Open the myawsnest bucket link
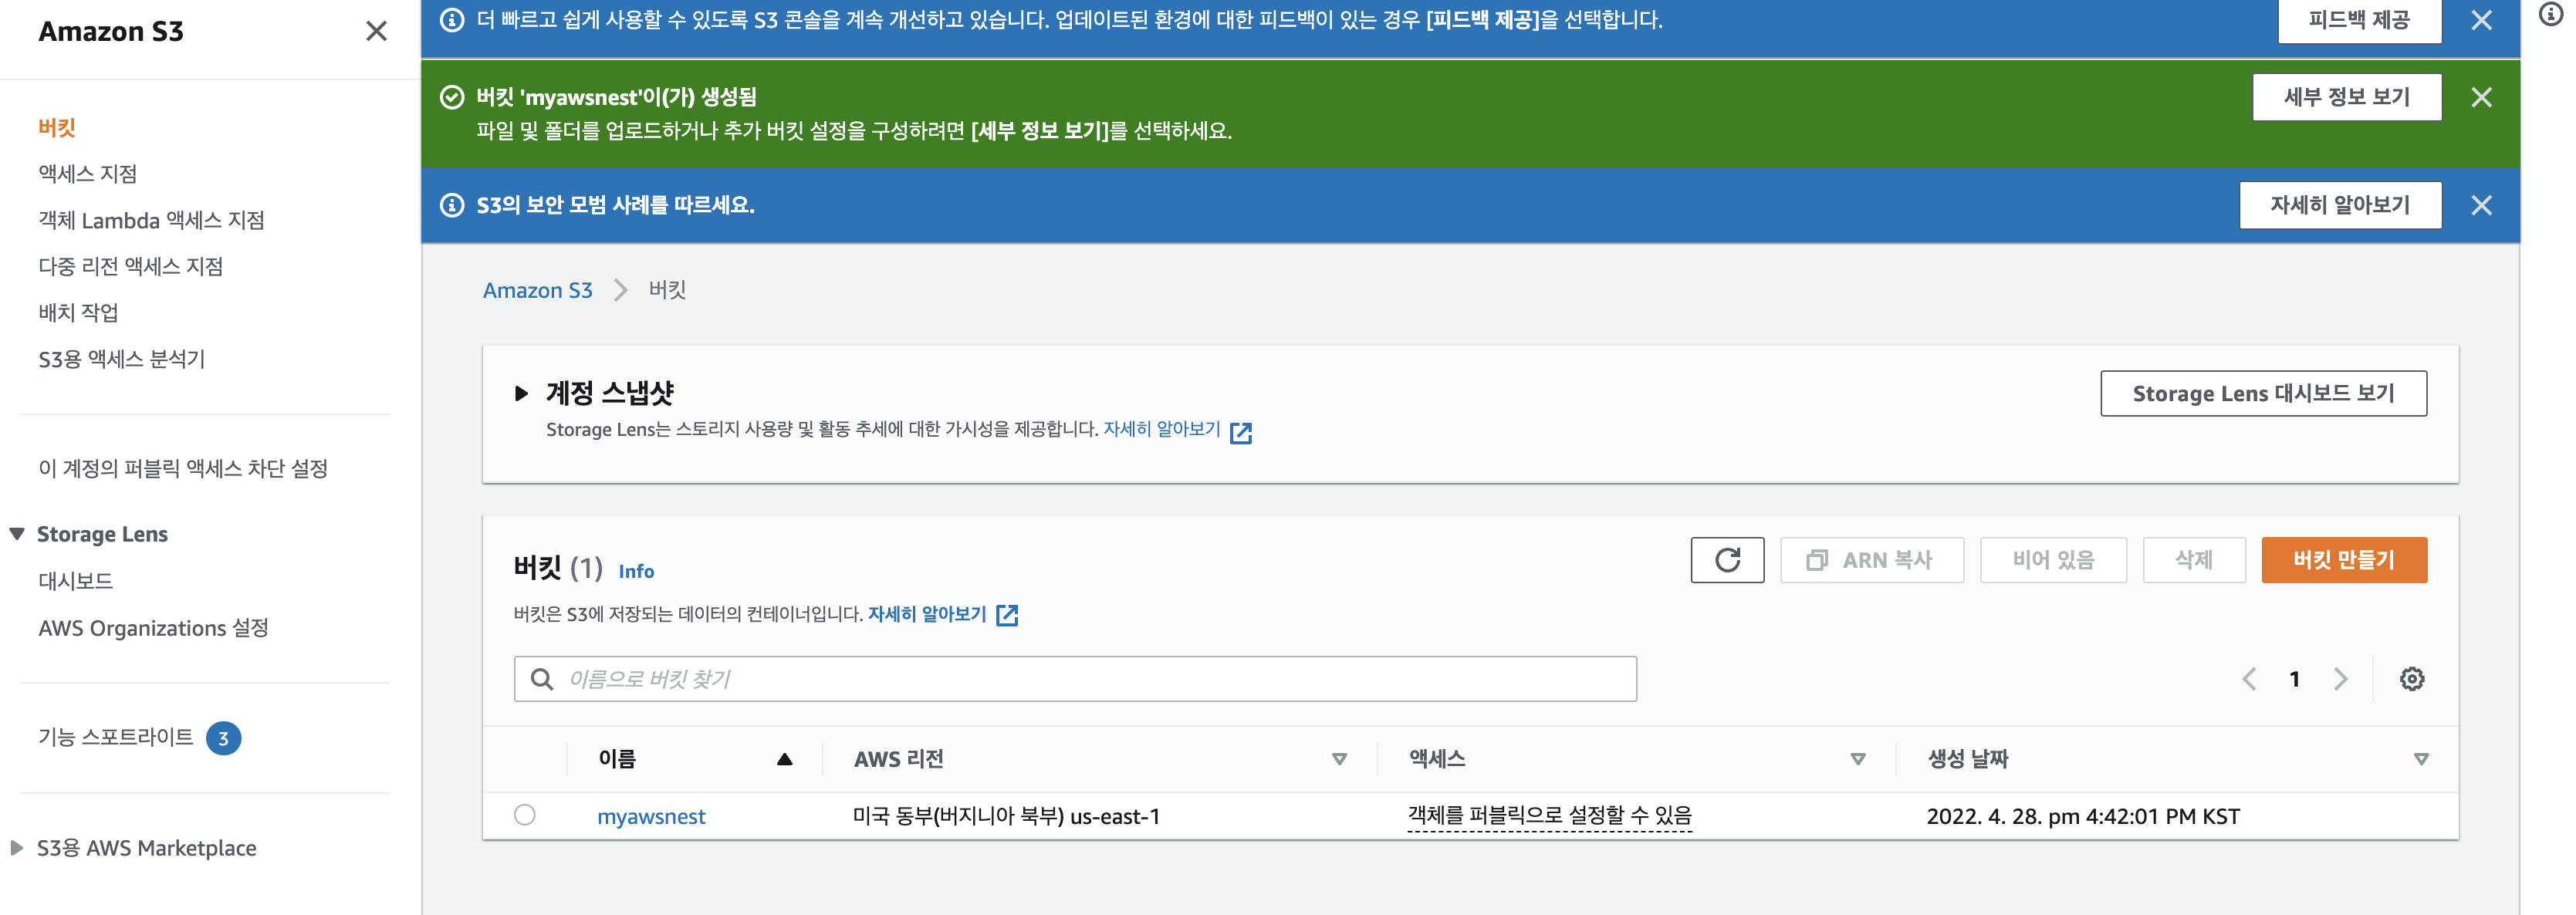Screen dimensions: 2576x915 click(x=651, y=816)
